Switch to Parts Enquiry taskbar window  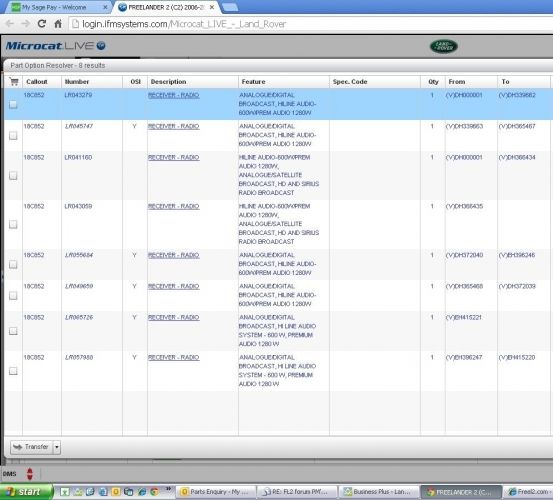tap(216, 492)
